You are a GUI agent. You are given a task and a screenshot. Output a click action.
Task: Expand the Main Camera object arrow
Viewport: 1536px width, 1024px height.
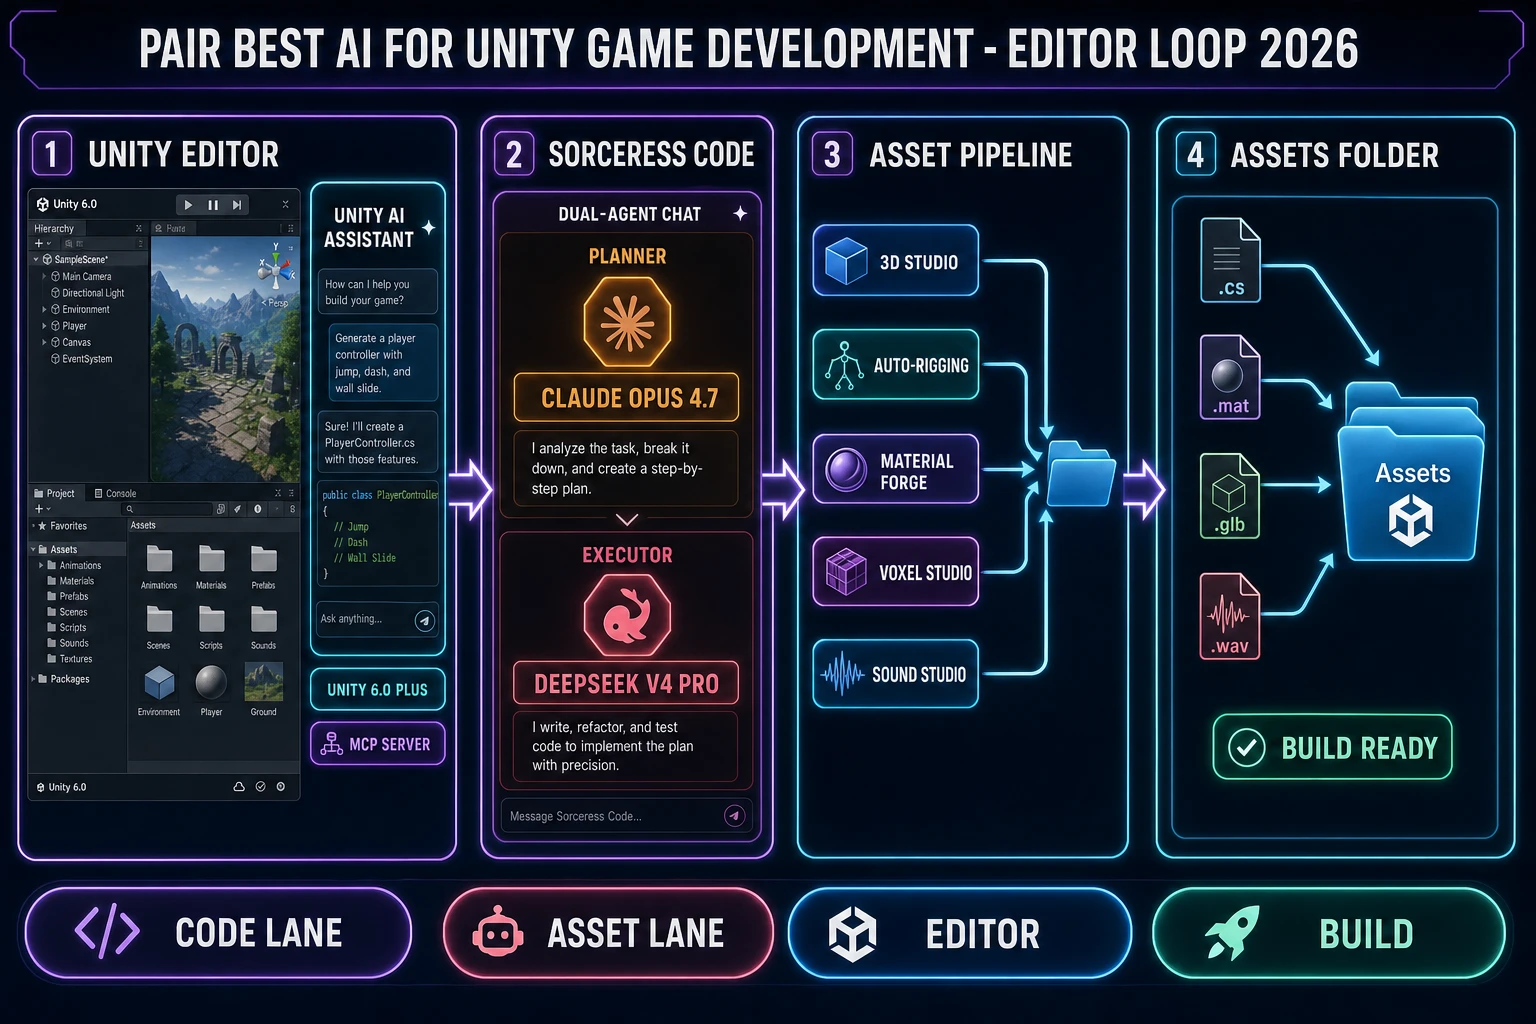click(x=45, y=276)
